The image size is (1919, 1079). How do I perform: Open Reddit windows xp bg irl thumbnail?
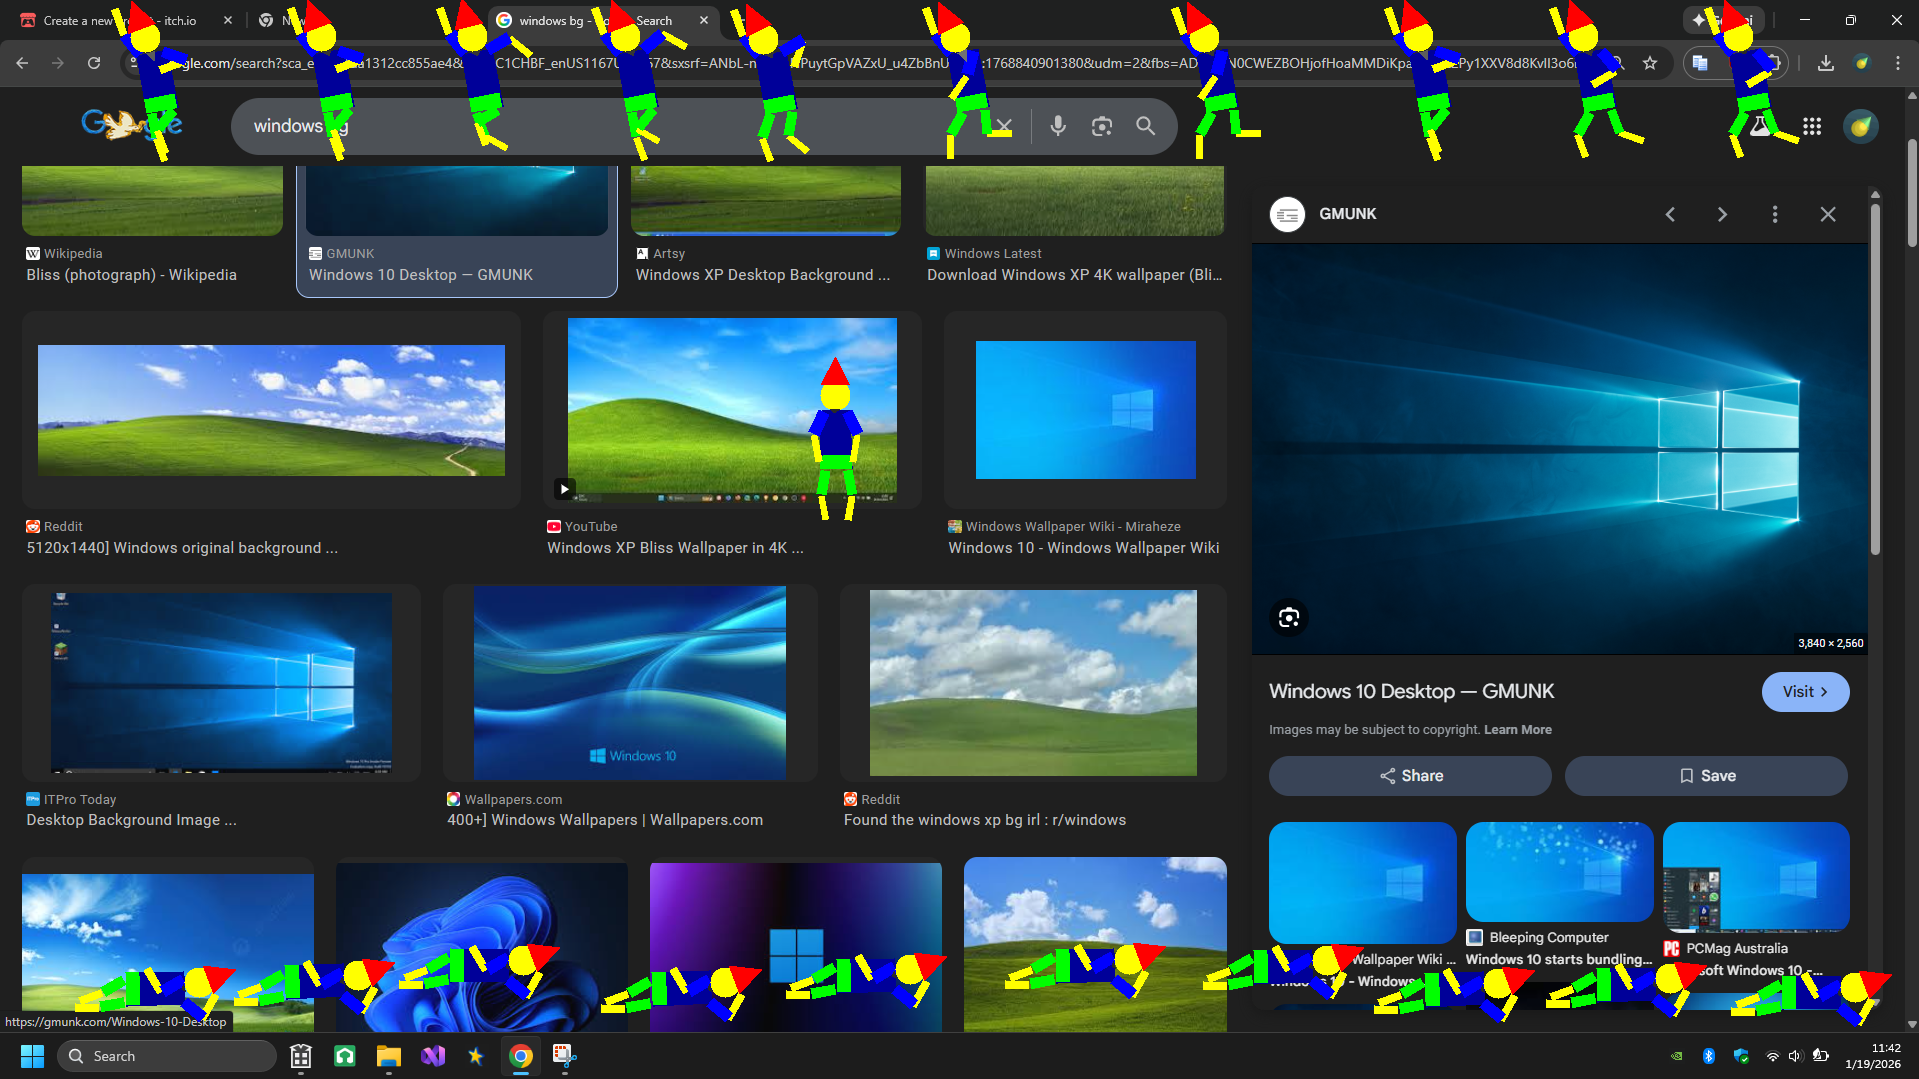1033,683
